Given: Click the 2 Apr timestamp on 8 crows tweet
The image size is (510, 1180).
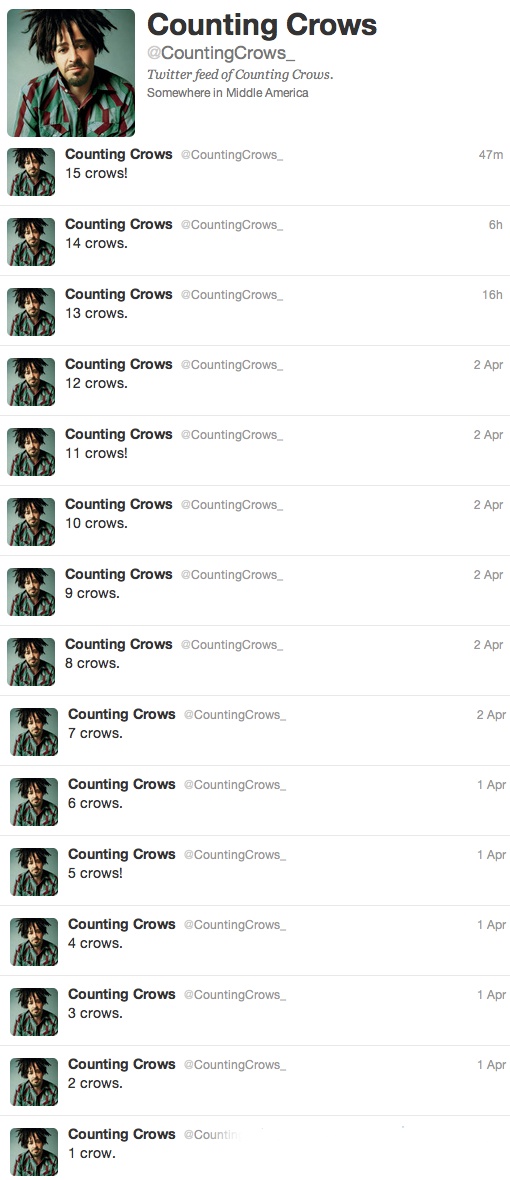Looking at the screenshot, I should 488,645.
